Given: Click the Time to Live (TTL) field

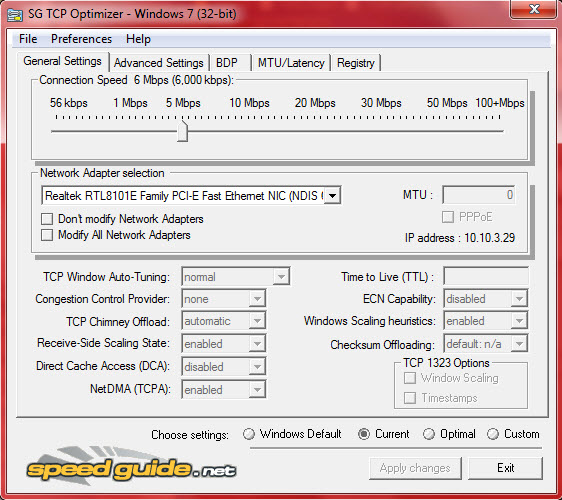Looking at the screenshot, I should (486, 276).
